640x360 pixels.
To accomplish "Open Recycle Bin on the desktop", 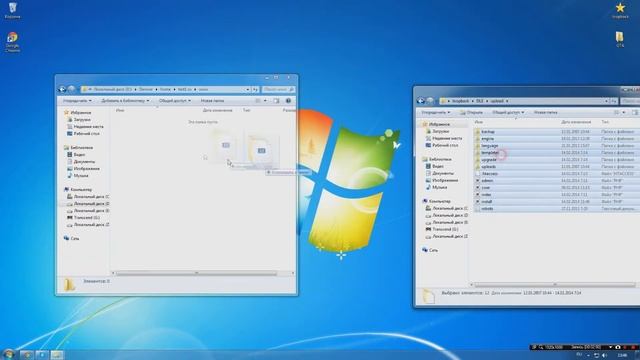I will tap(12, 10).
